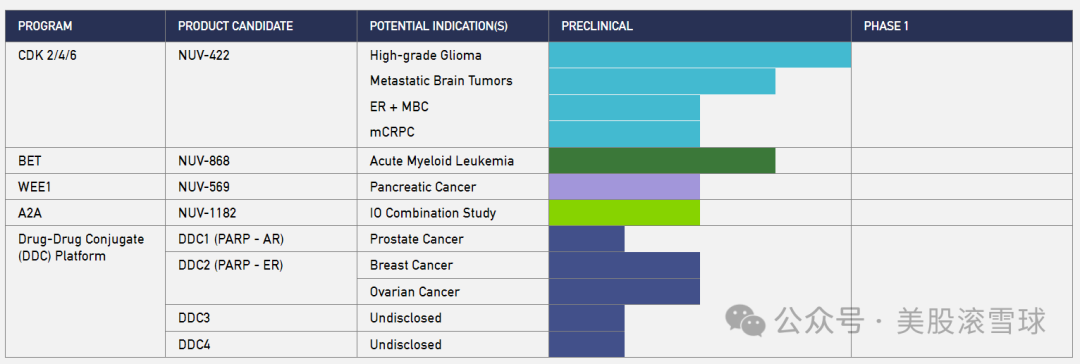Image resolution: width=1080 pixels, height=364 pixels.
Task: Click the lime IO Combination Study bar
Action: point(624,213)
